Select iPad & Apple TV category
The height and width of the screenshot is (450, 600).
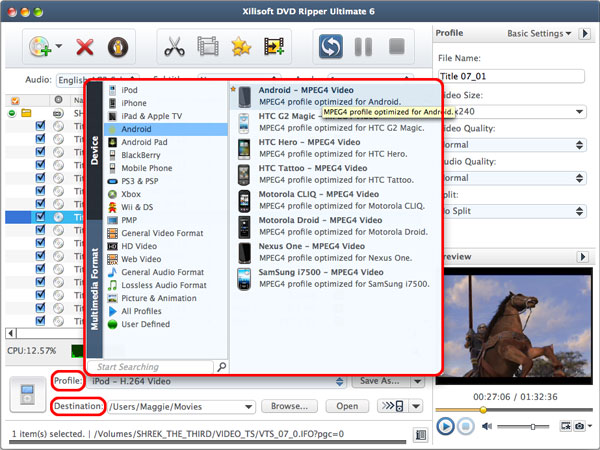coord(166,116)
